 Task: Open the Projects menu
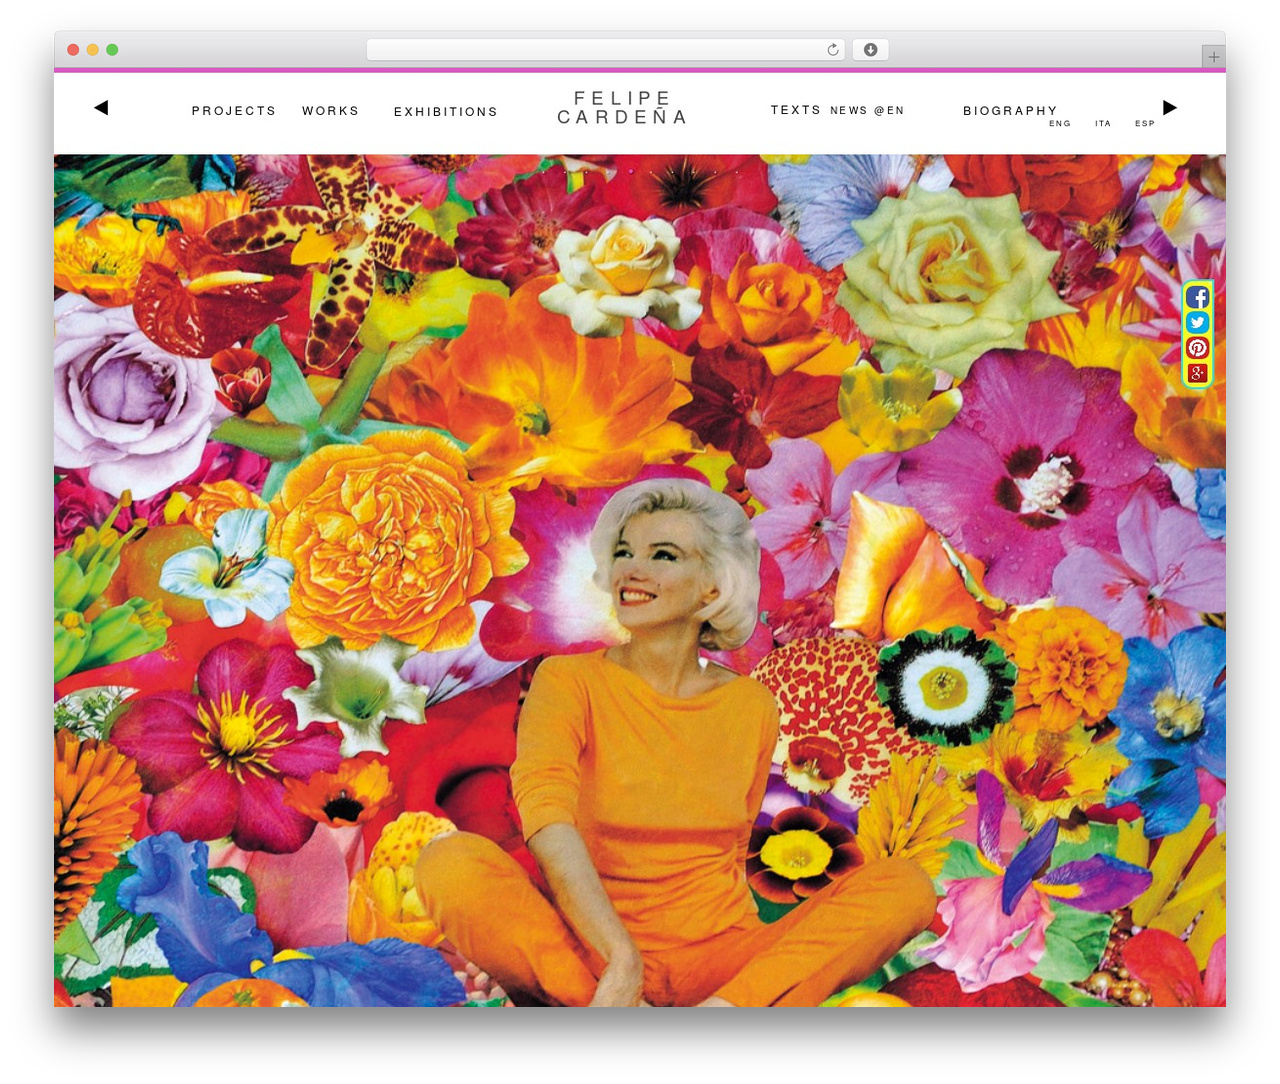click(234, 111)
